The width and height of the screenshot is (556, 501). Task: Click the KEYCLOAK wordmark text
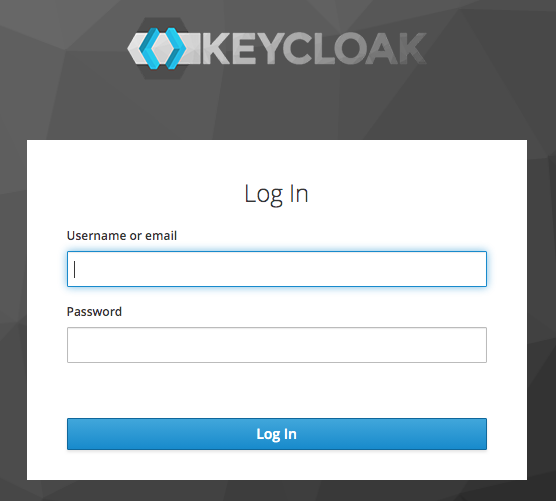tap(314, 49)
